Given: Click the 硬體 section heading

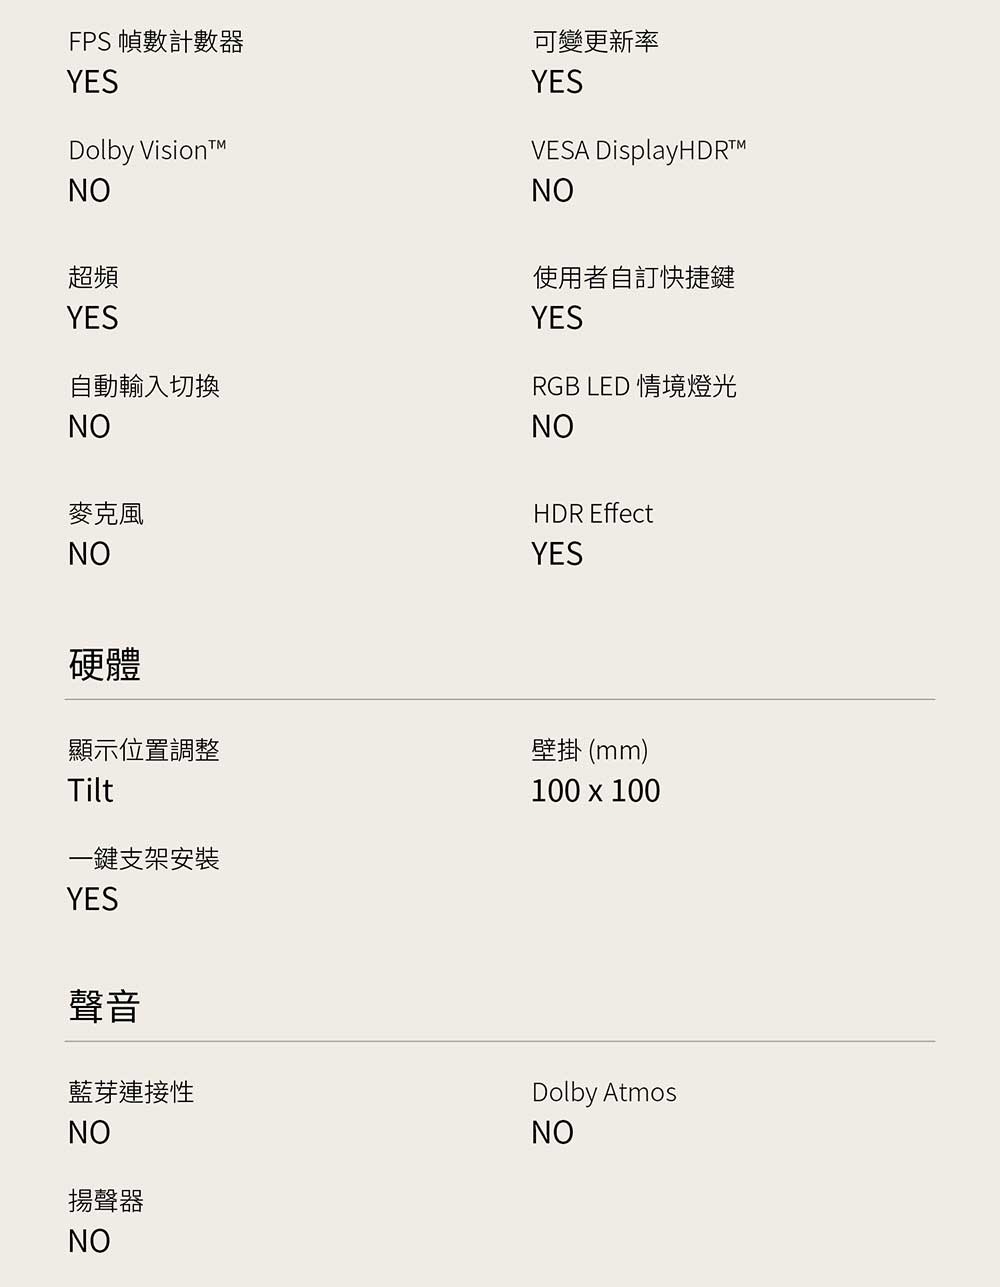Looking at the screenshot, I should pos(105,664).
